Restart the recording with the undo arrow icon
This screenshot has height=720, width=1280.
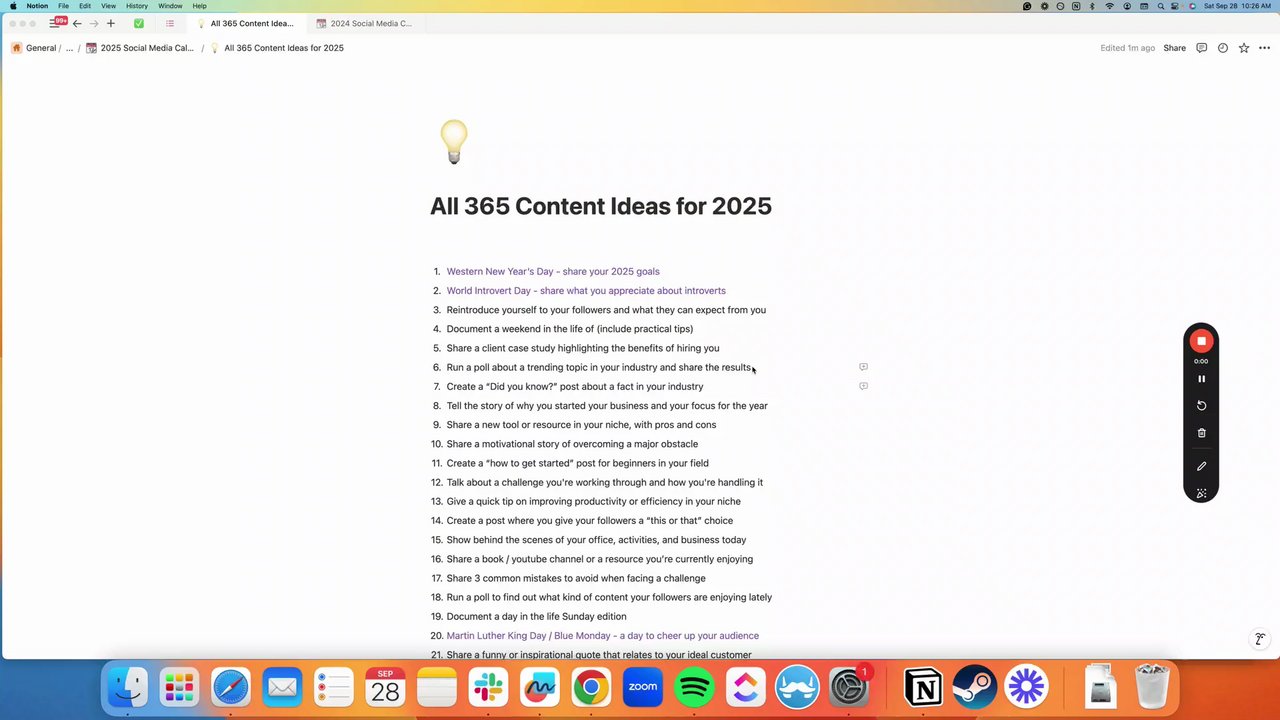coord(1201,406)
